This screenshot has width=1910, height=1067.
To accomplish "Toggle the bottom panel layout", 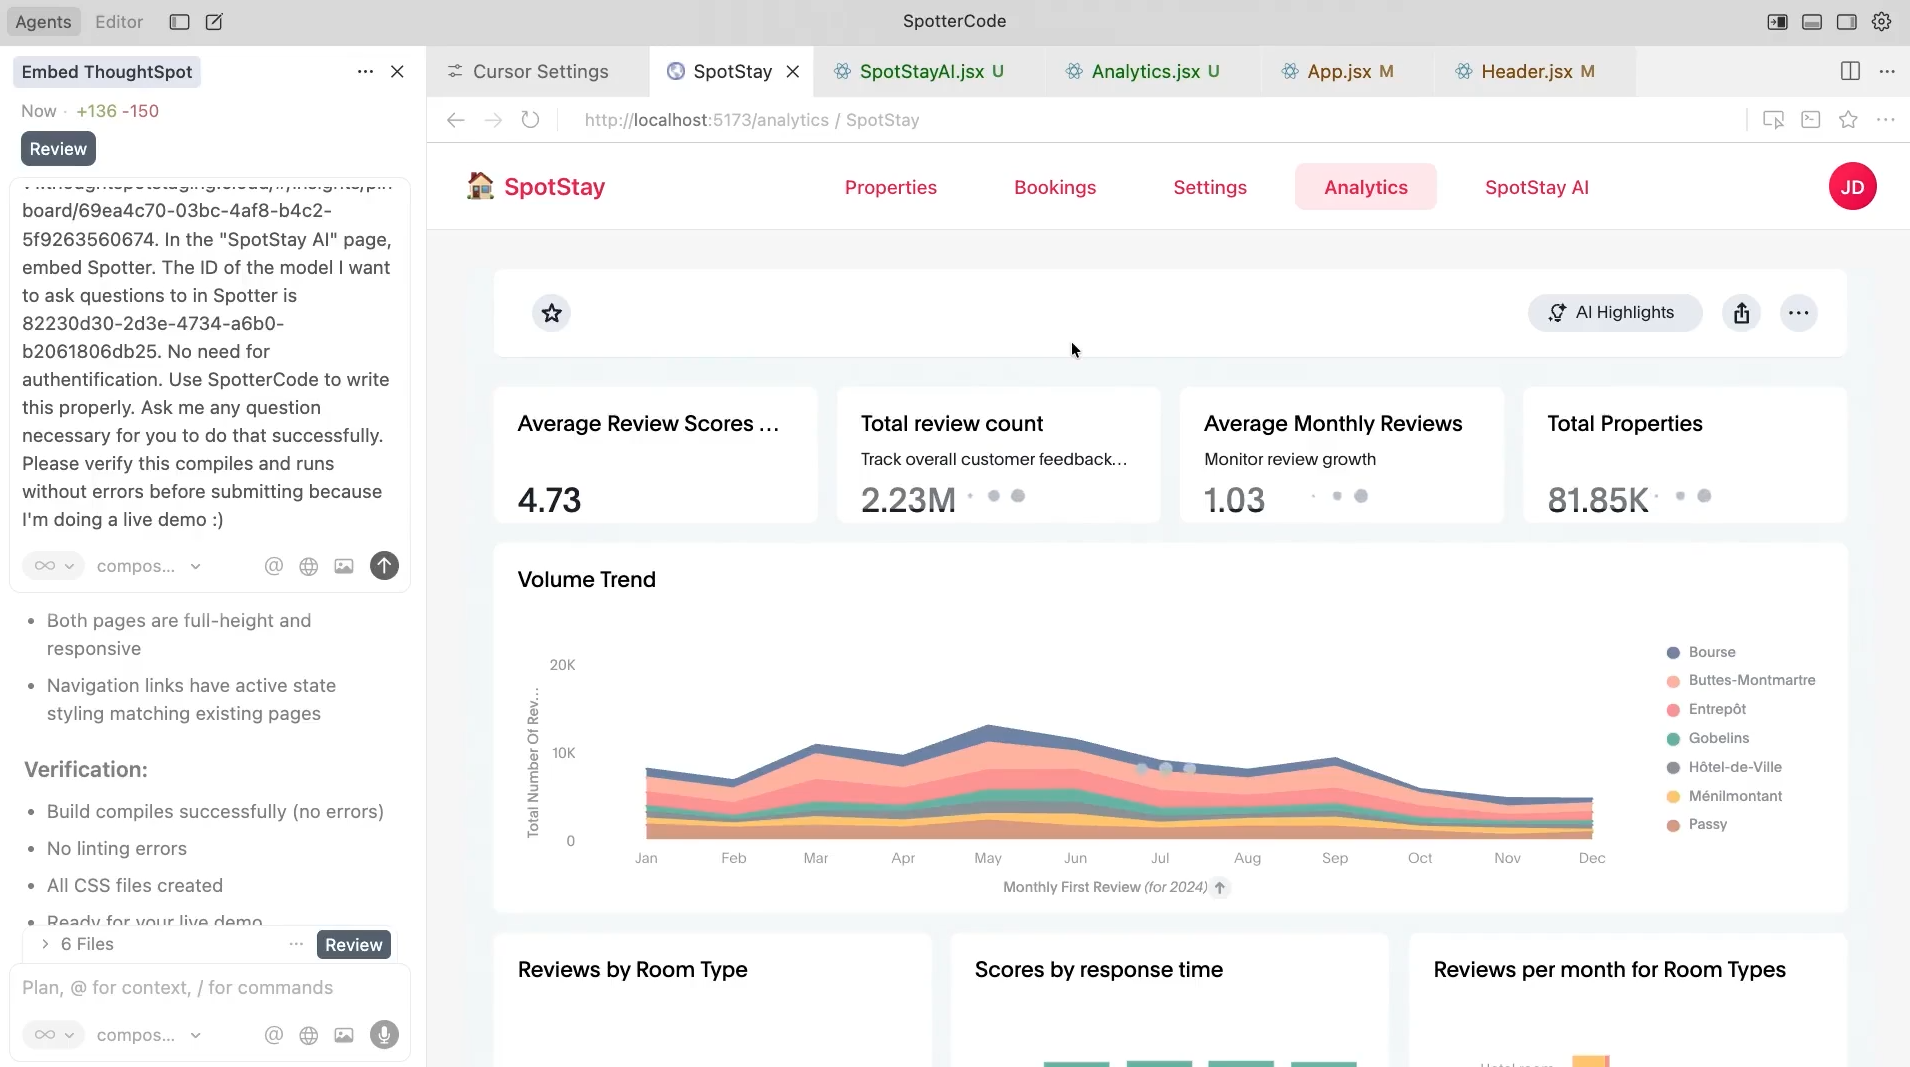I will 1812,22.
